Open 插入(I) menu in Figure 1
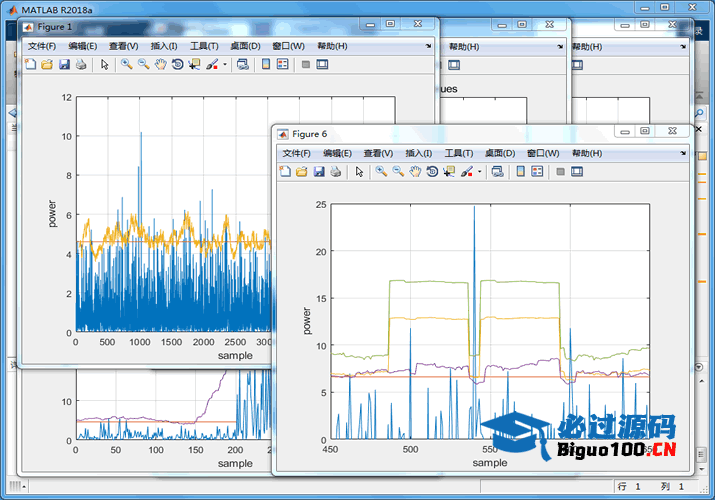Viewport: 715px width, 500px height. click(164, 46)
